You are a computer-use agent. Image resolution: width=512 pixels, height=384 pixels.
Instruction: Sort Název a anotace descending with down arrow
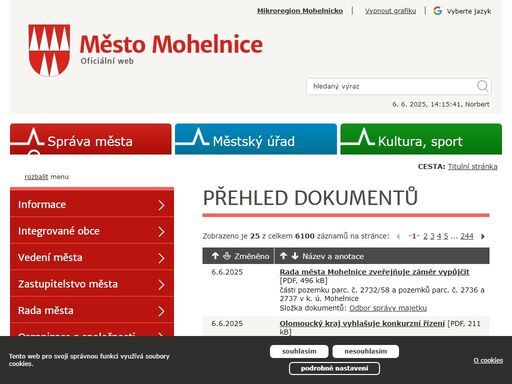295,256
